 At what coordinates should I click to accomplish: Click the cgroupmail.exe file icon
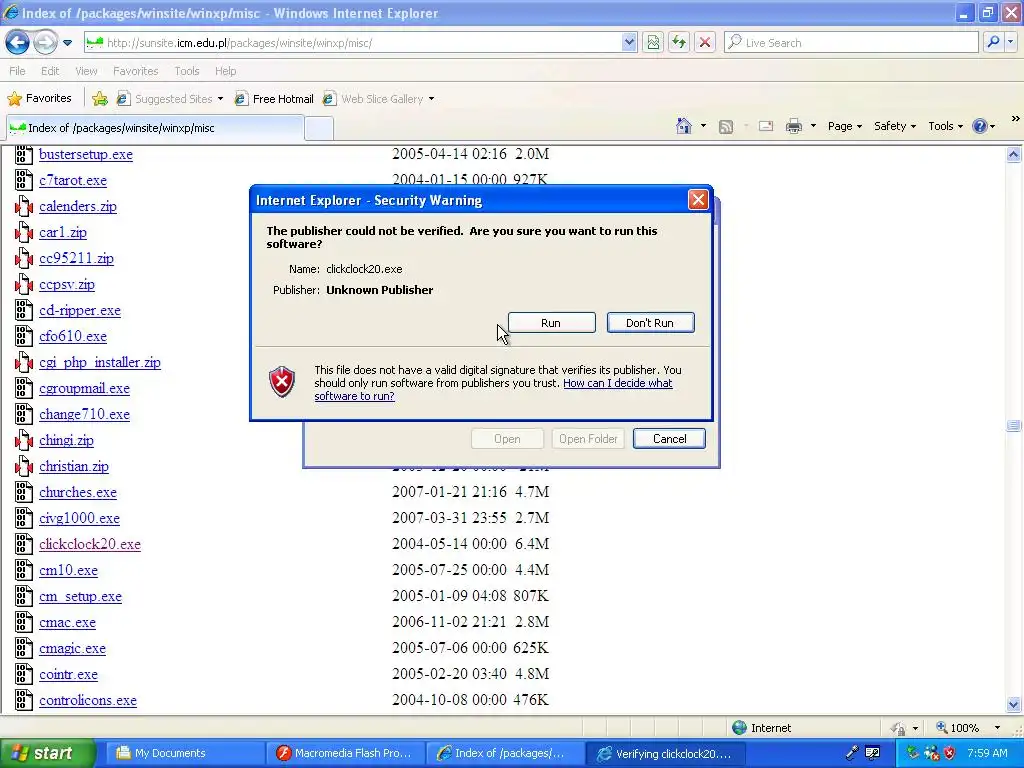pos(24,388)
